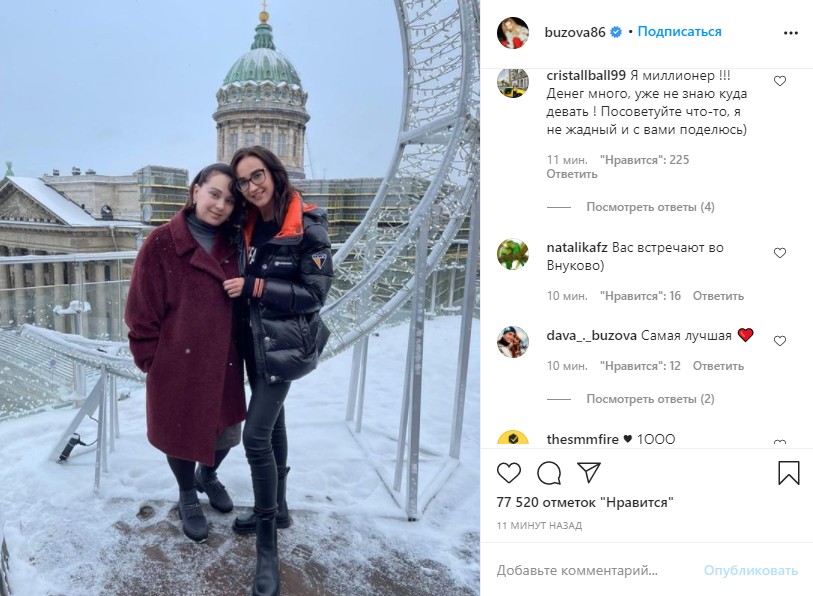This screenshot has height=596, width=813.
Task: Share the post via the paper plane icon
Action: click(589, 472)
